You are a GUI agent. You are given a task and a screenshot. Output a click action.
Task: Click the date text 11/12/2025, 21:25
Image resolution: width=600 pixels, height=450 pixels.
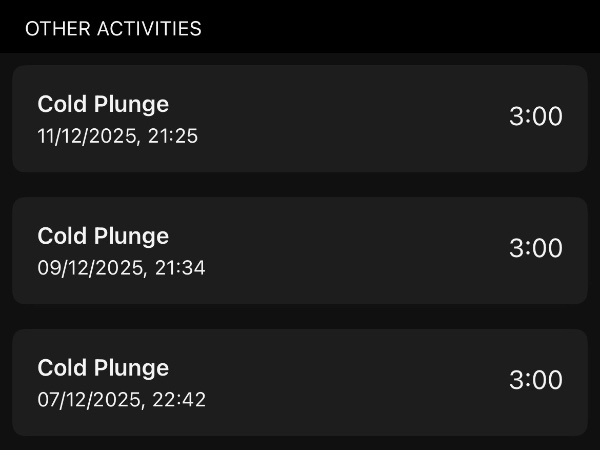118,136
